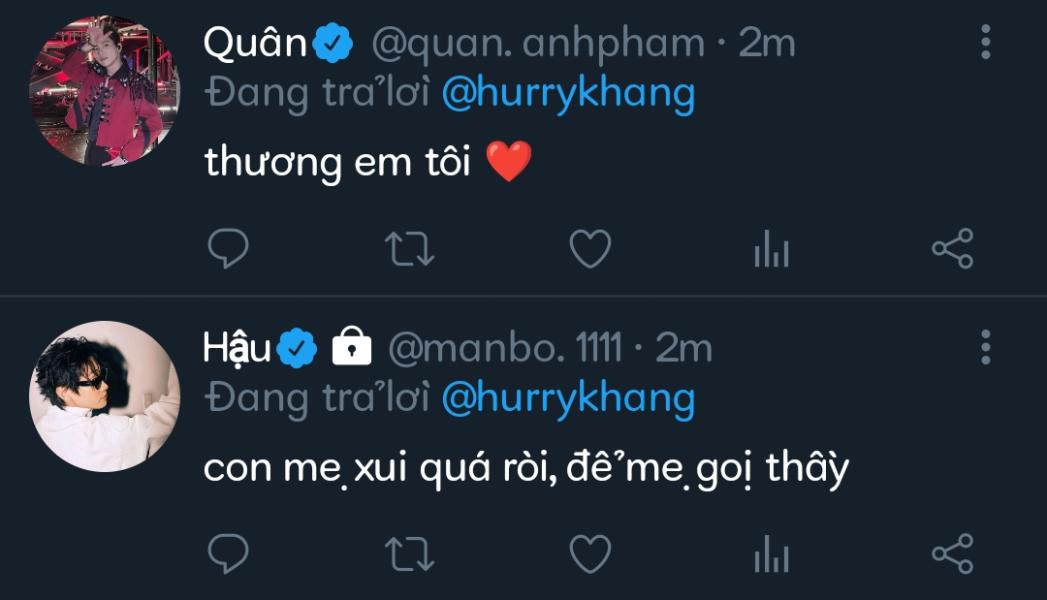Reply to Hậu's tweet via comment icon
The image size is (1047, 600).
tap(228, 553)
